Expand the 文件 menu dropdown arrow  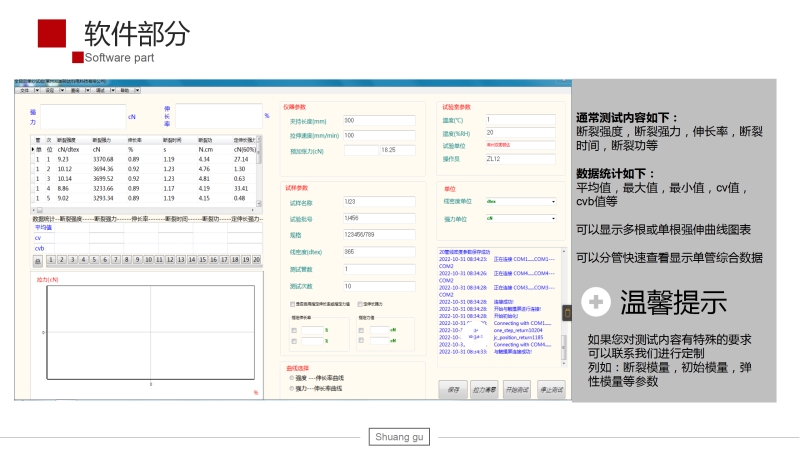pyautogui.click(x=38, y=90)
